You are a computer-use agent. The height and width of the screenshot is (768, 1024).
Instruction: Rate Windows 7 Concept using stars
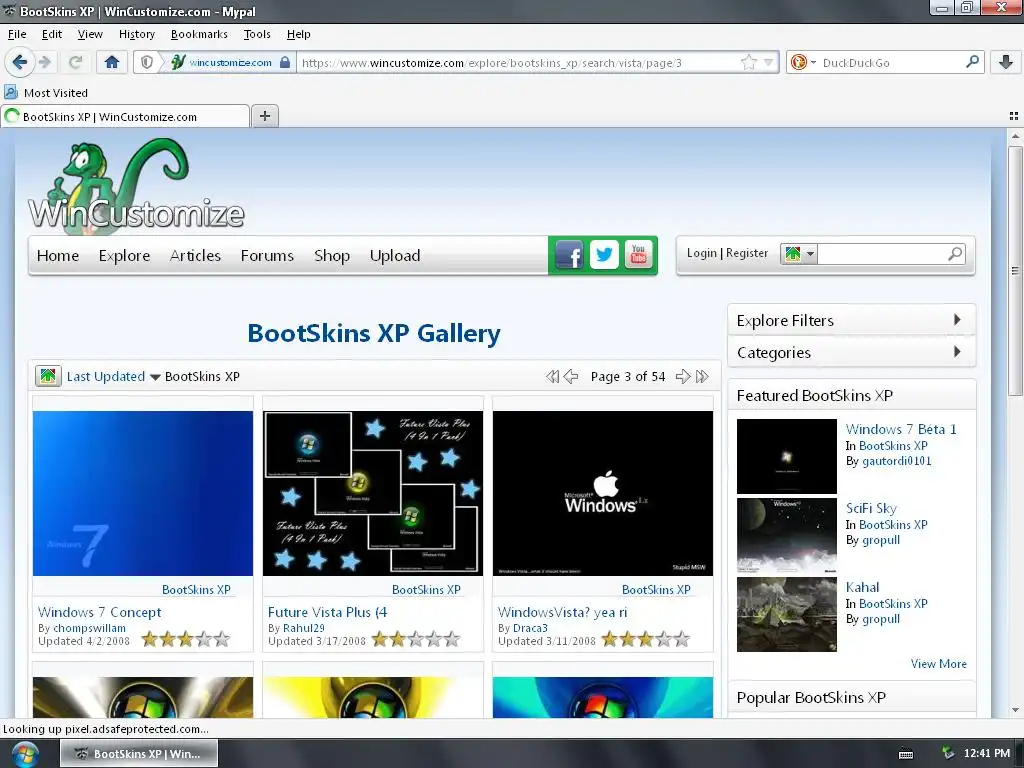[185, 639]
